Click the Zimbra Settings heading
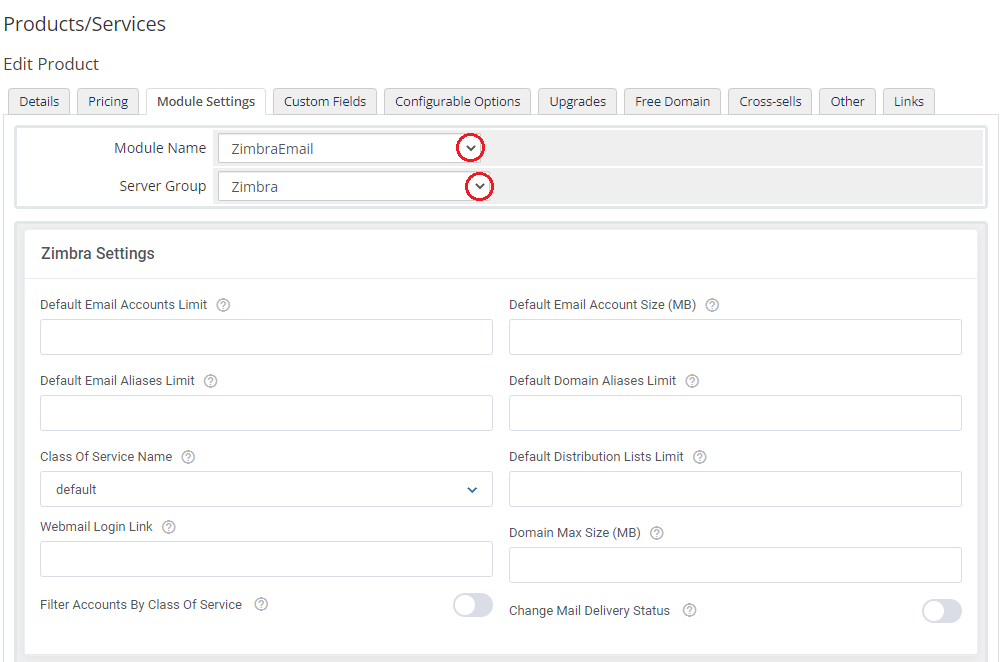1004x662 pixels. point(98,254)
